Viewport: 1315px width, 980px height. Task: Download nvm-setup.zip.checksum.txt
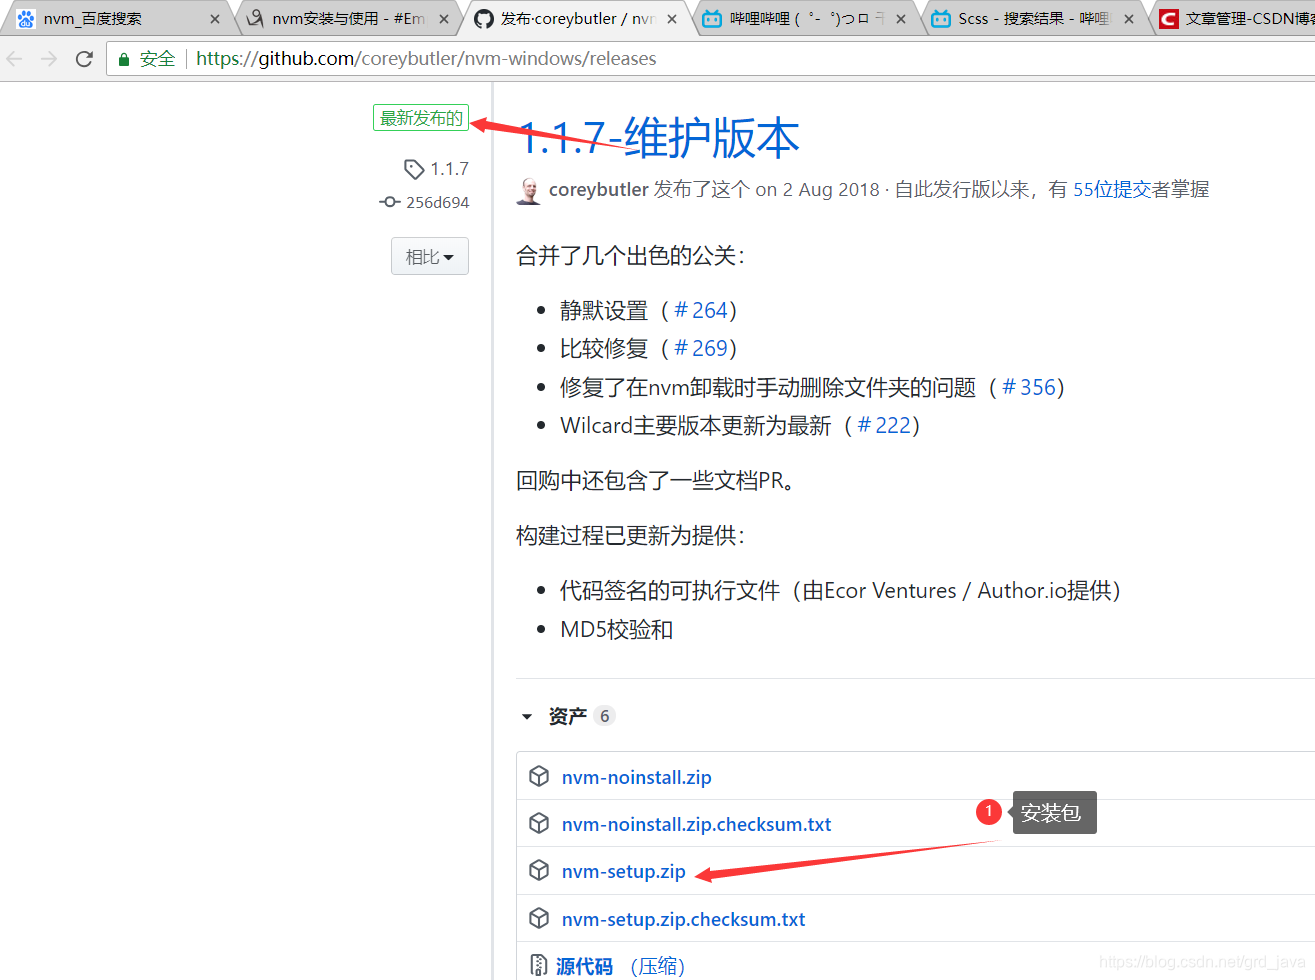(684, 919)
